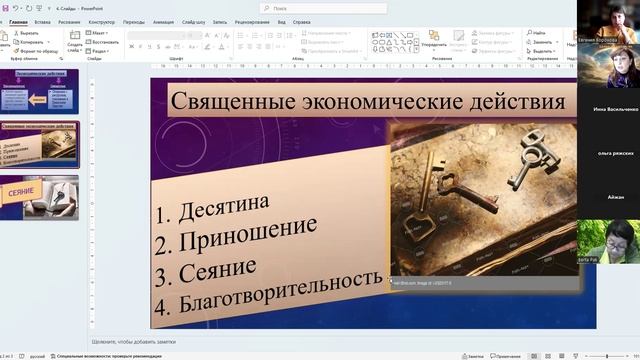This screenshot has width=640, height=360.
Task: Insert rectangle shape from shapes gallery
Action: pos(410,35)
